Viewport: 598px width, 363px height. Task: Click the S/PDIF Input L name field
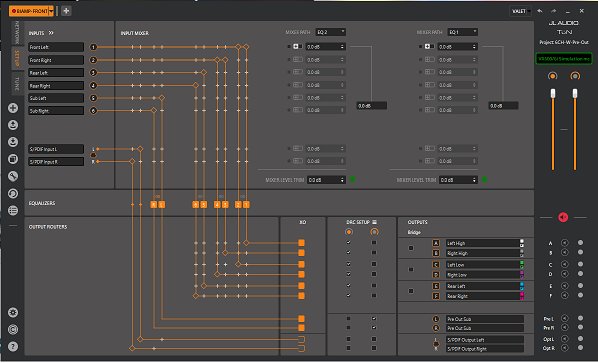coord(56,149)
